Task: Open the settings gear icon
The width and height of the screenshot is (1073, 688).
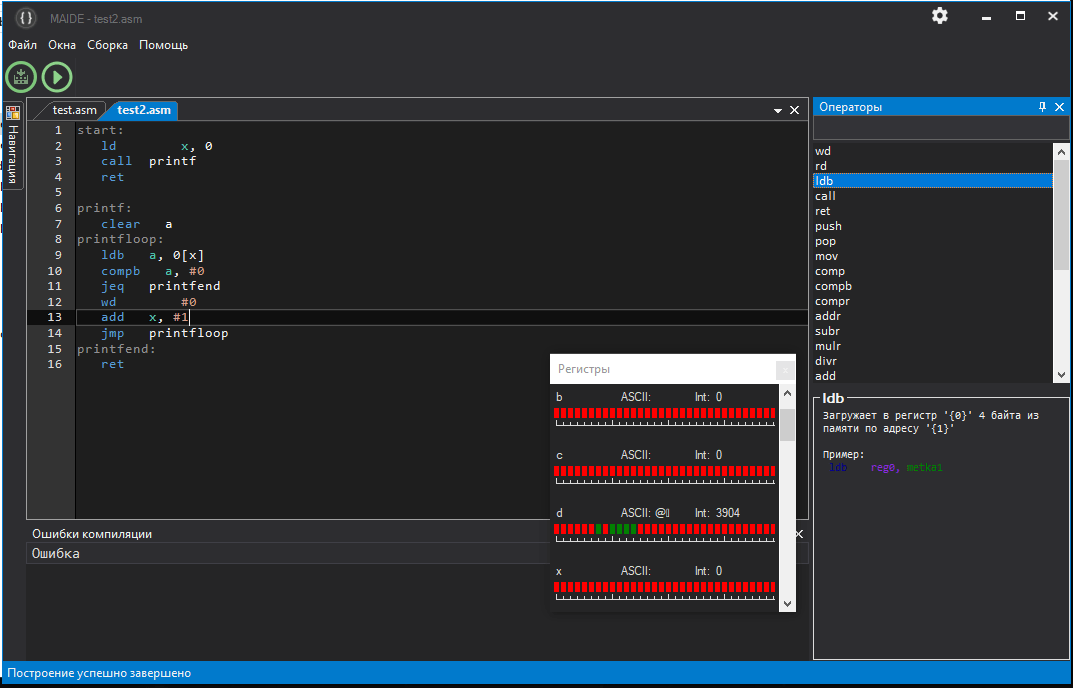Action: [x=938, y=15]
